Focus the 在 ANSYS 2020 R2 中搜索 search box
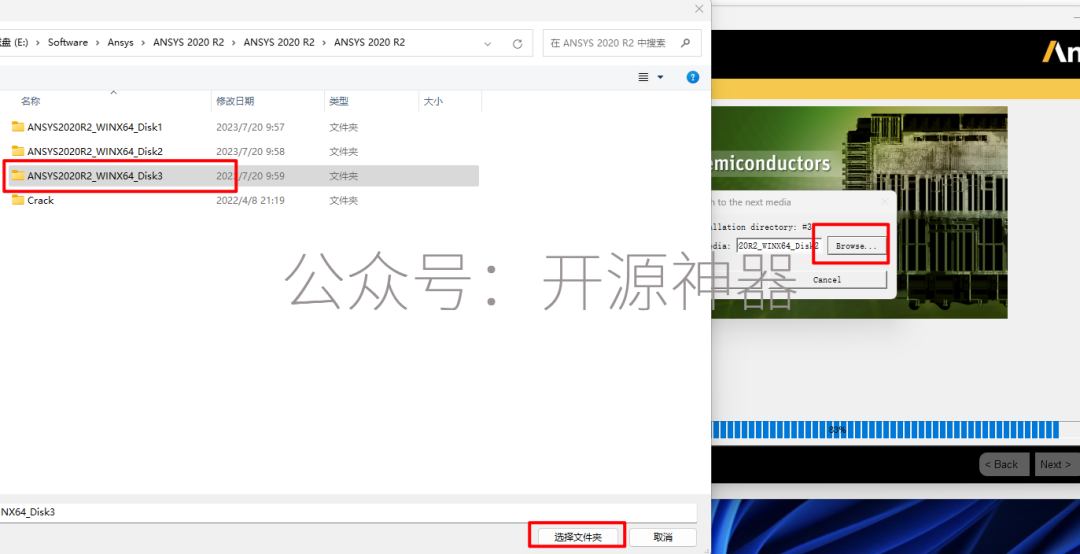Viewport: 1080px width, 554px height. 622,43
